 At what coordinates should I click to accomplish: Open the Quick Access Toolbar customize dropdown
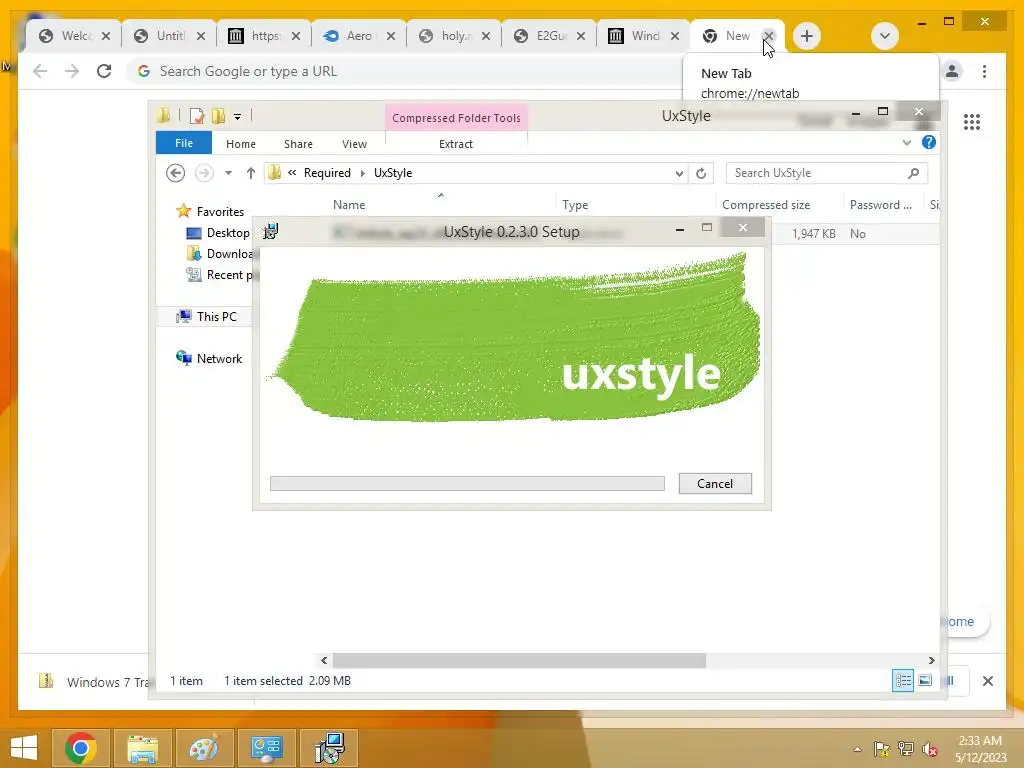pos(238,117)
